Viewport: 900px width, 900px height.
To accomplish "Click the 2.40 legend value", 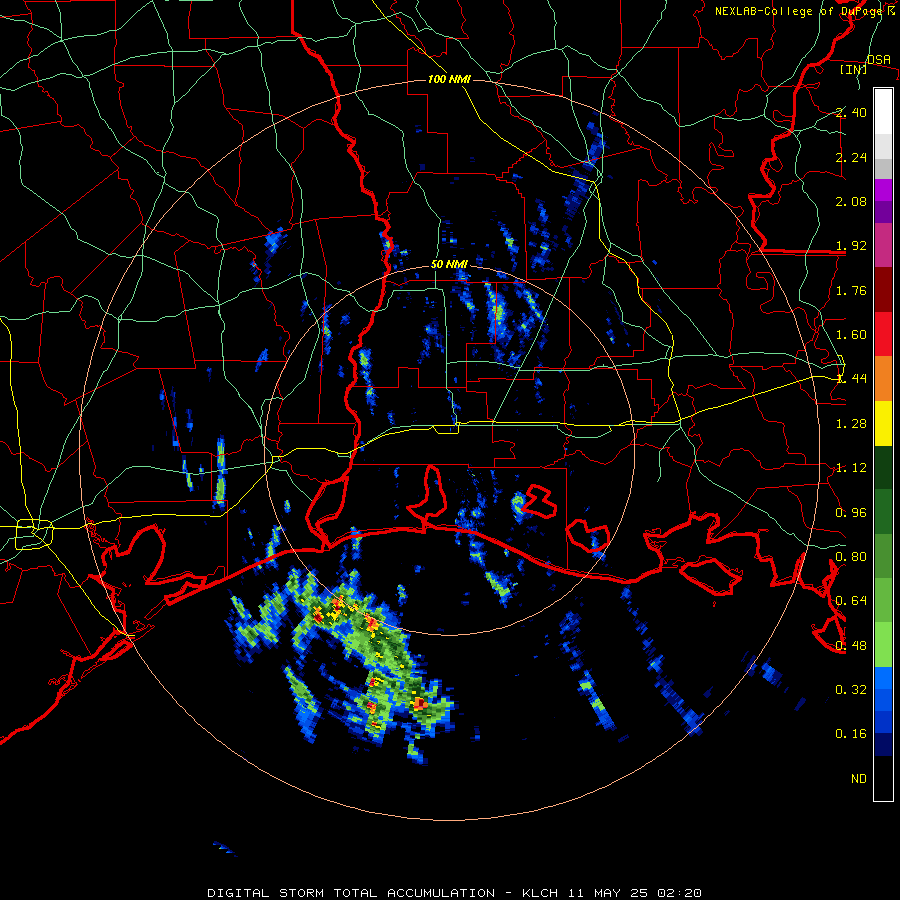I will click(x=851, y=112).
